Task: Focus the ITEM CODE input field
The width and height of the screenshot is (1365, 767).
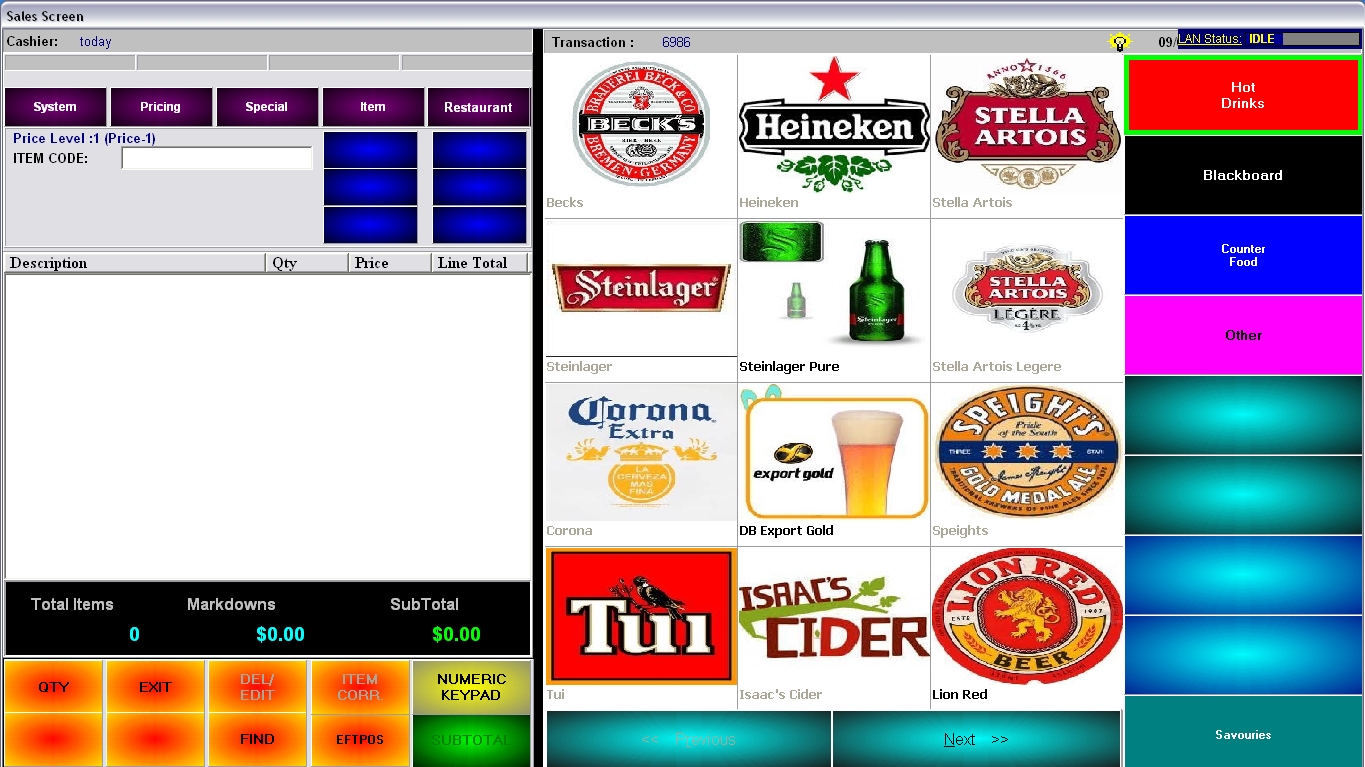Action: coord(217,158)
